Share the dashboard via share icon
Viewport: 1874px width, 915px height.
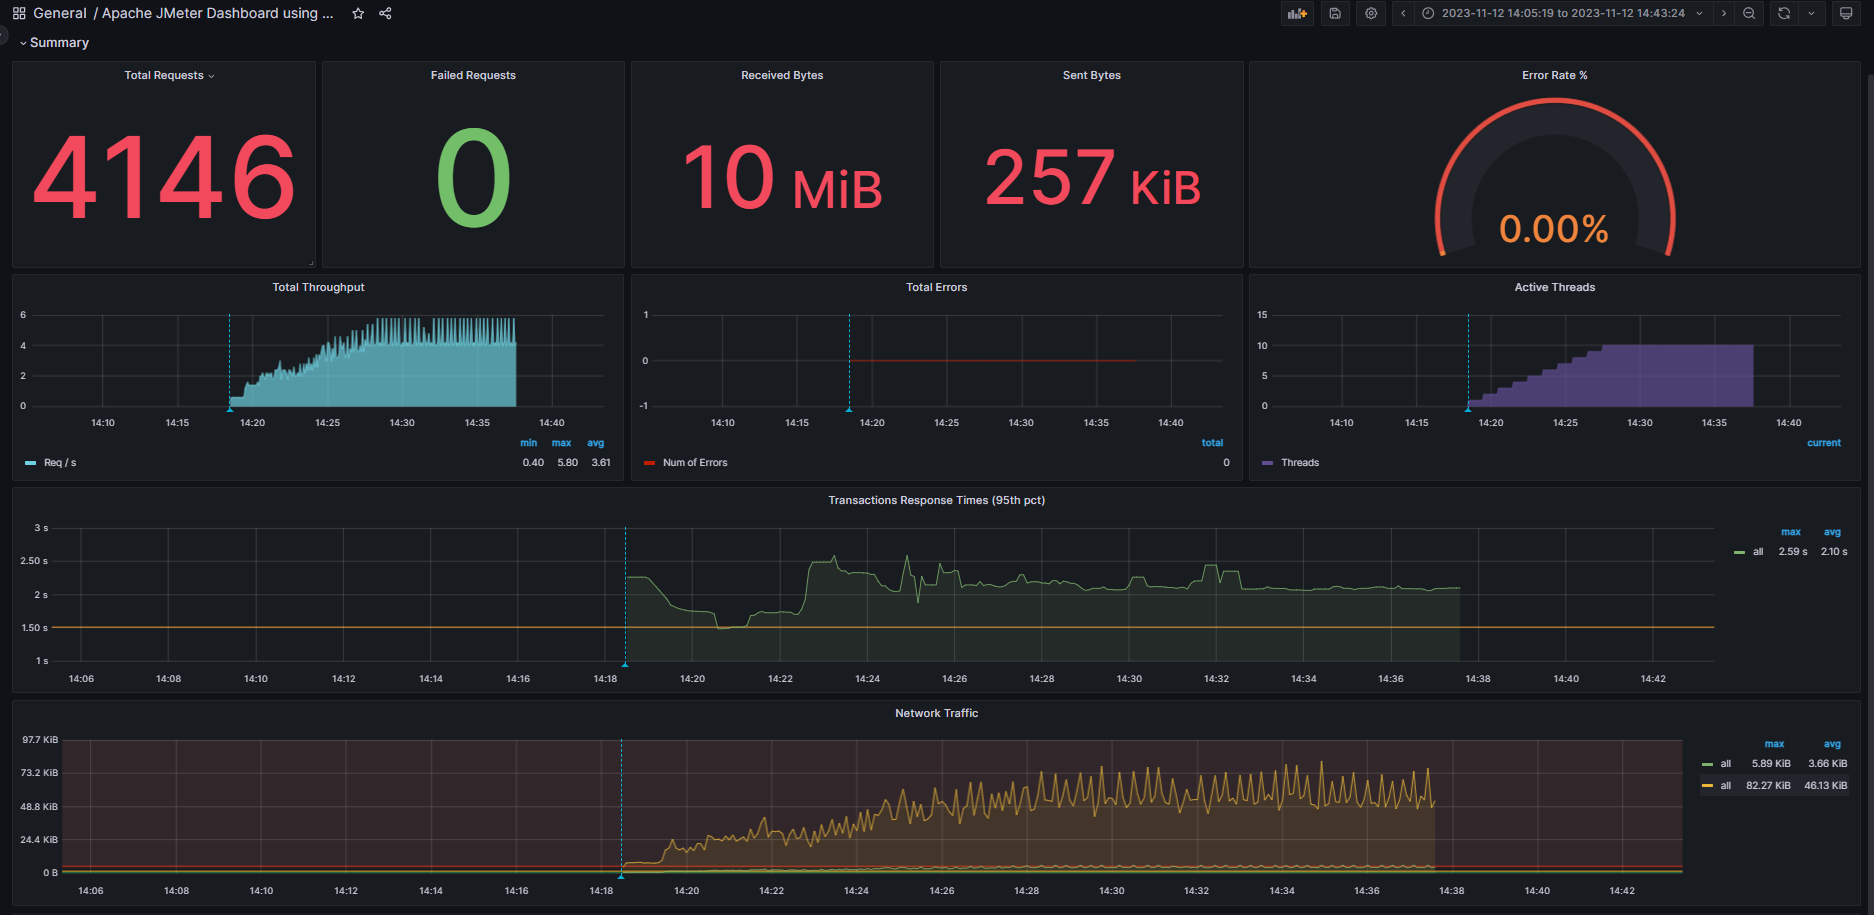(385, 13)
